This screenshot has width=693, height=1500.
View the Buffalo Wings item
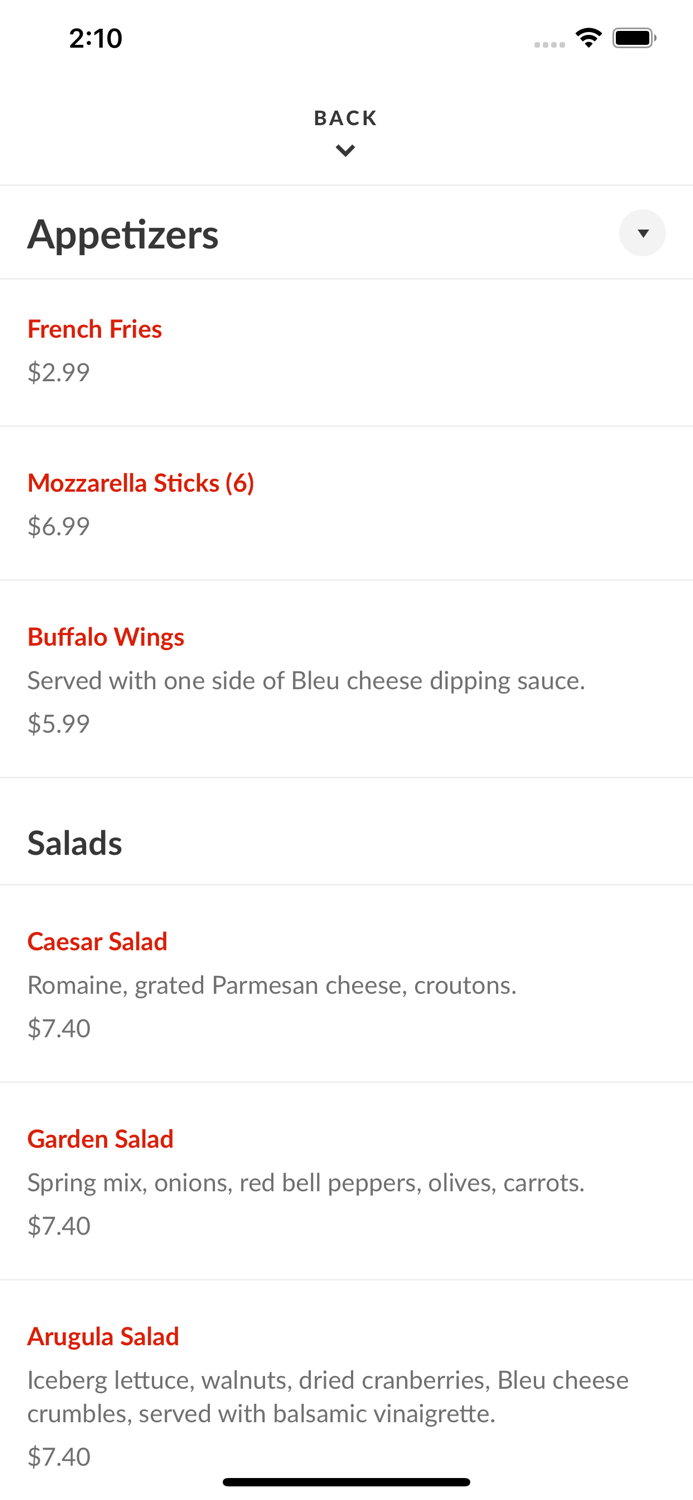[105, 637]
